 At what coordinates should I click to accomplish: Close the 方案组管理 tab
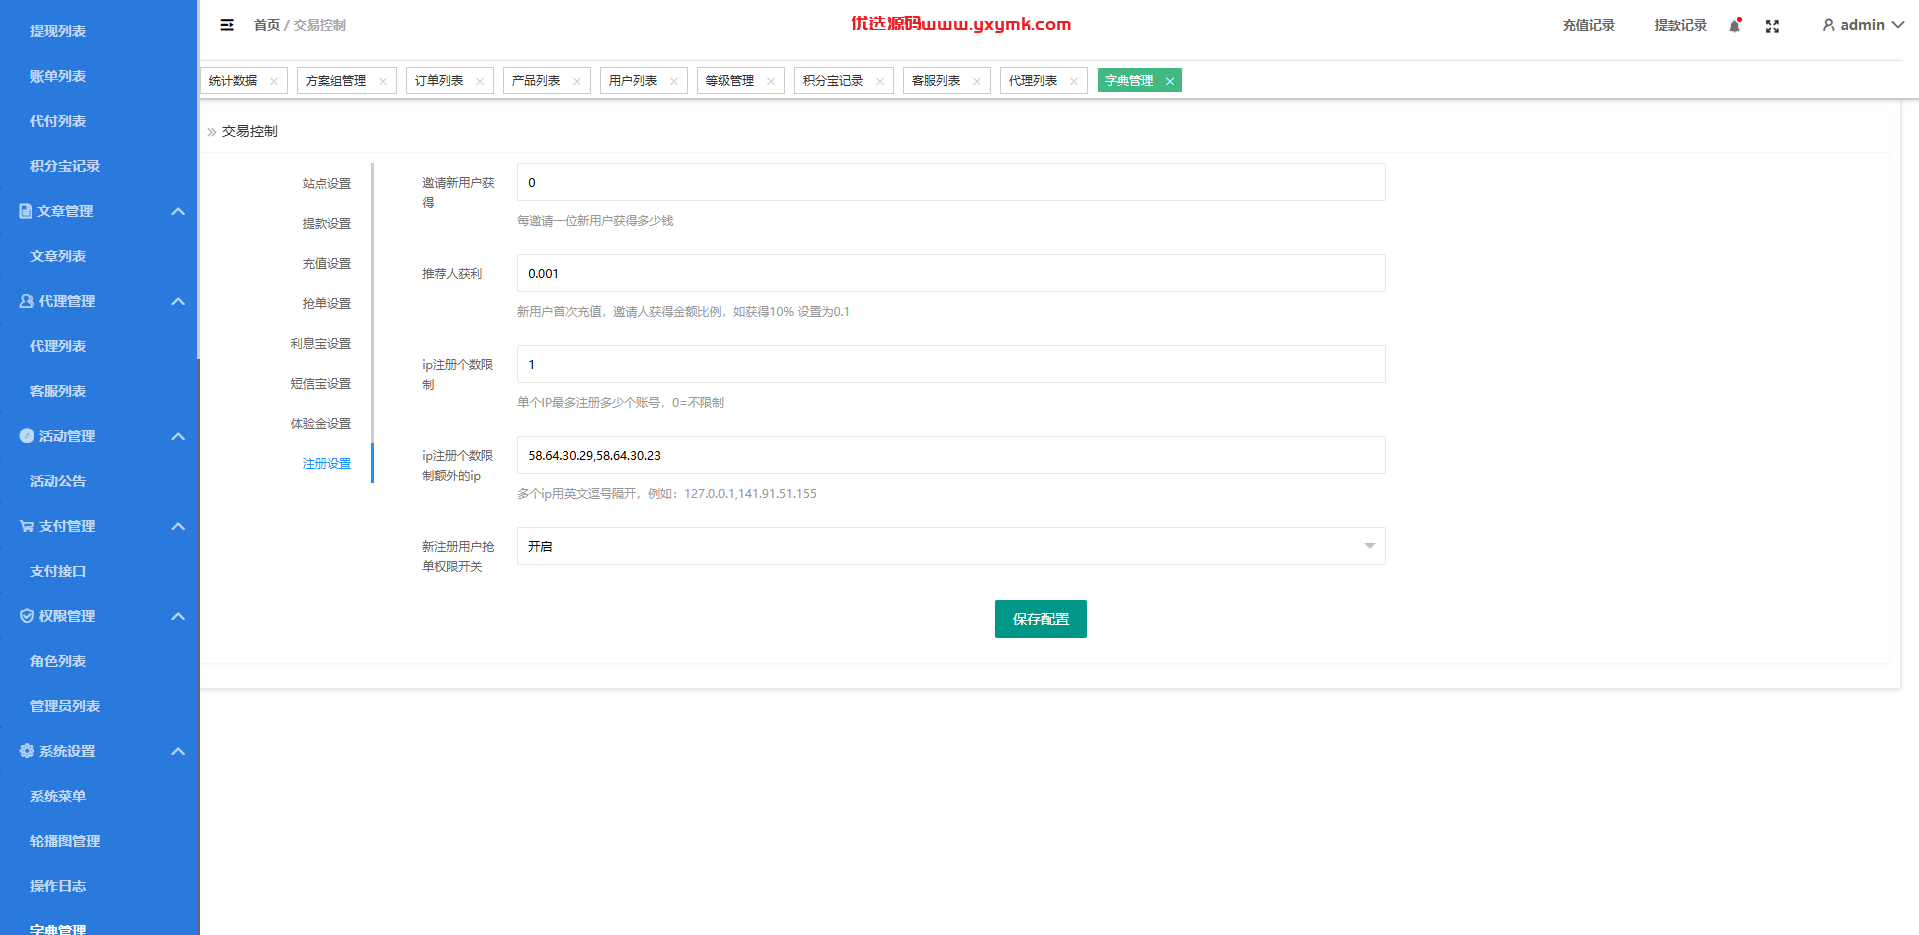383,81
